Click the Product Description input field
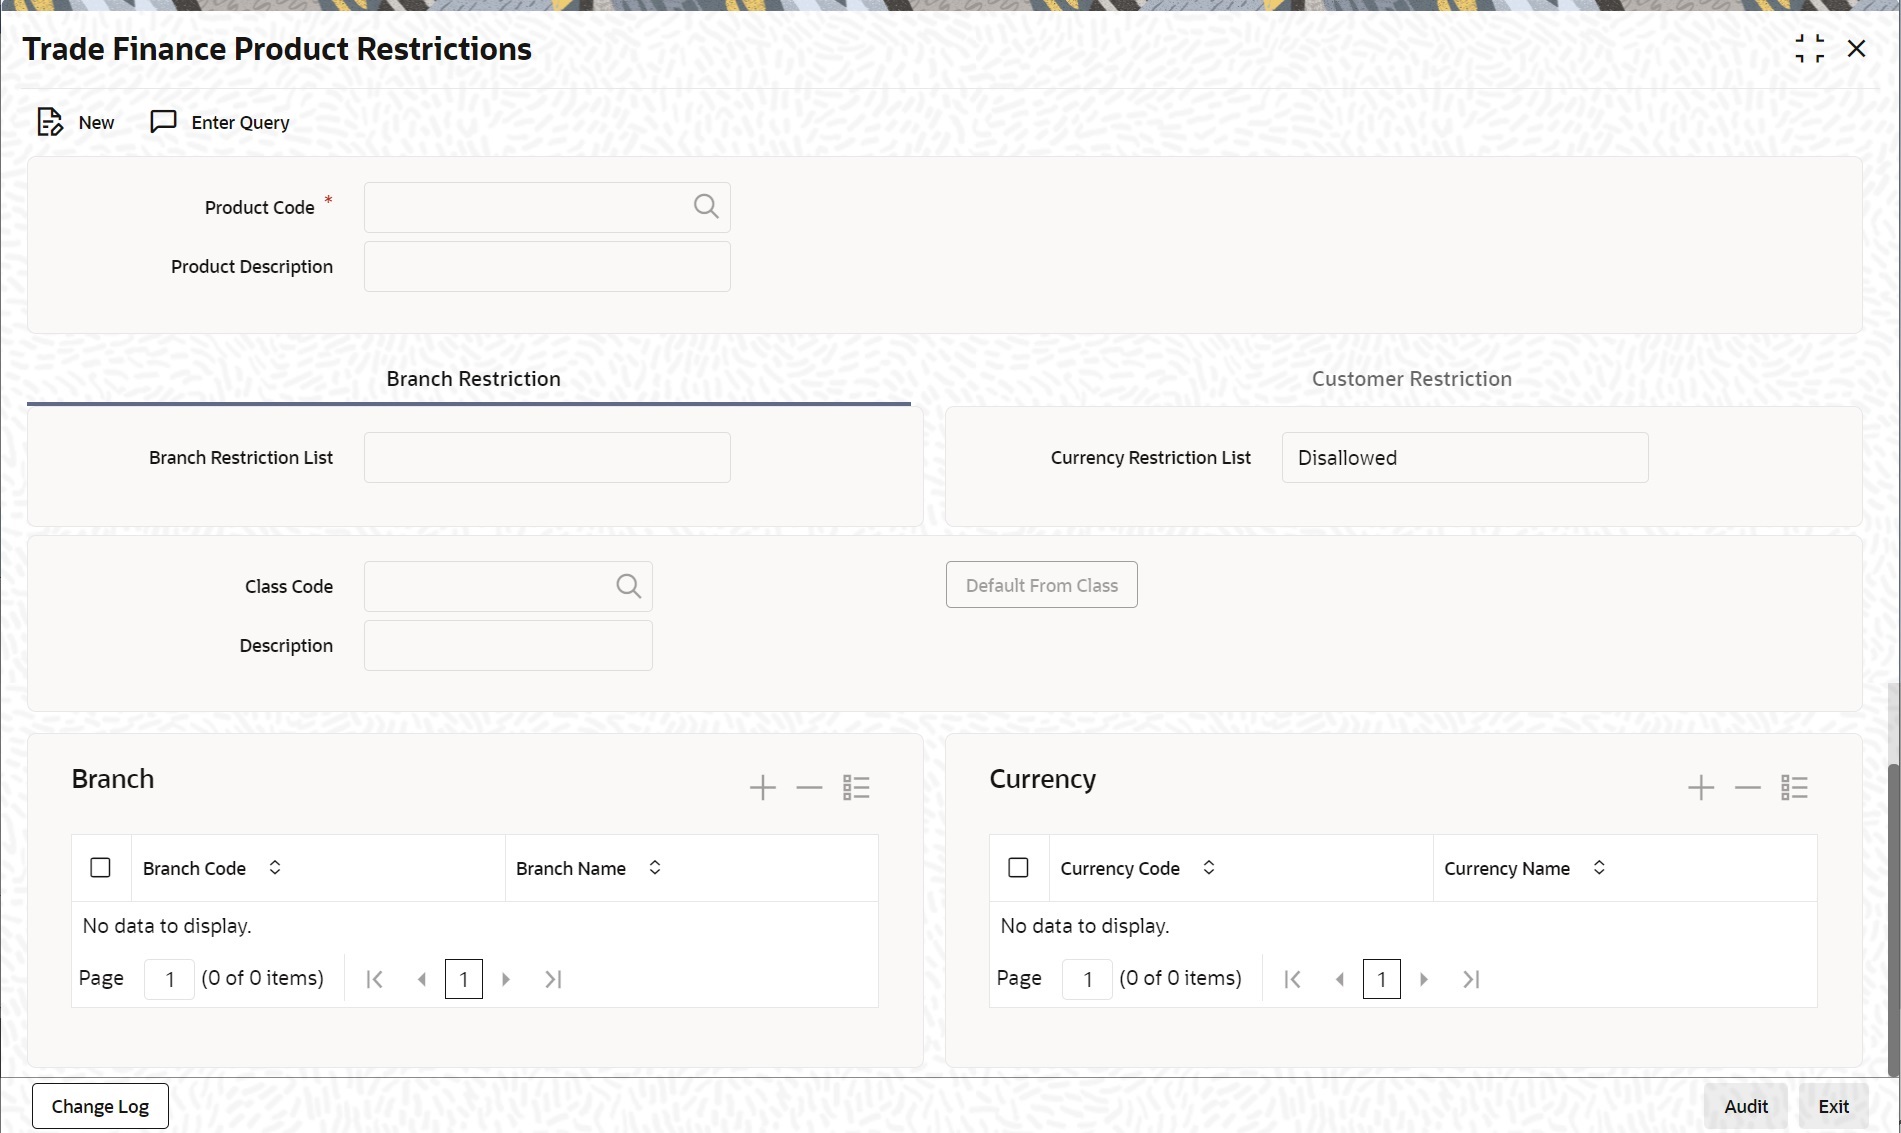Screen dimensions: 1901x1133 pos(547,267)
